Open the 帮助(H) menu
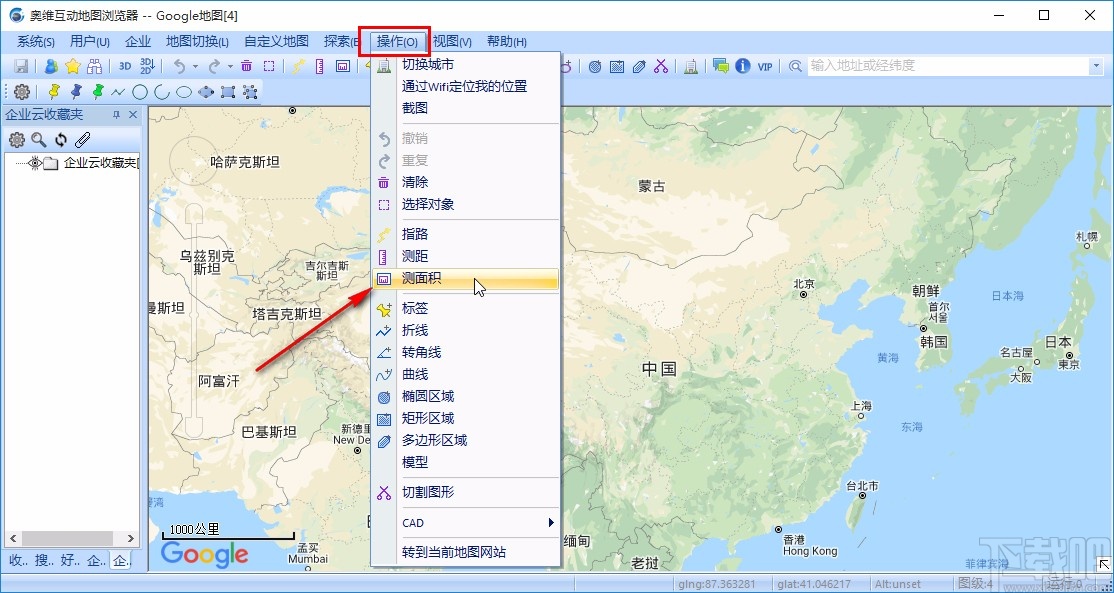 (507, 42)
